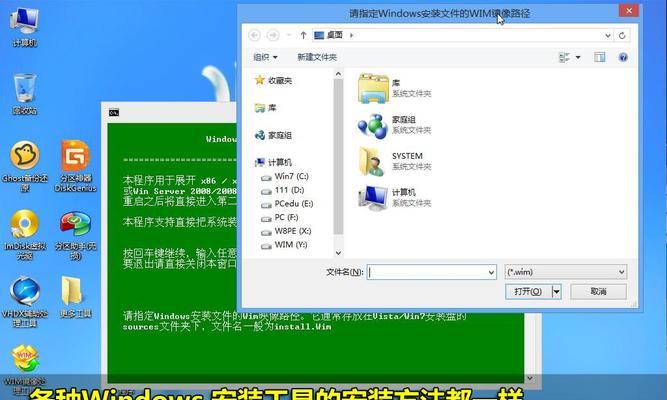Open the dialog help button
Viewport: 667px width, 400px height.
coord(623,57)
